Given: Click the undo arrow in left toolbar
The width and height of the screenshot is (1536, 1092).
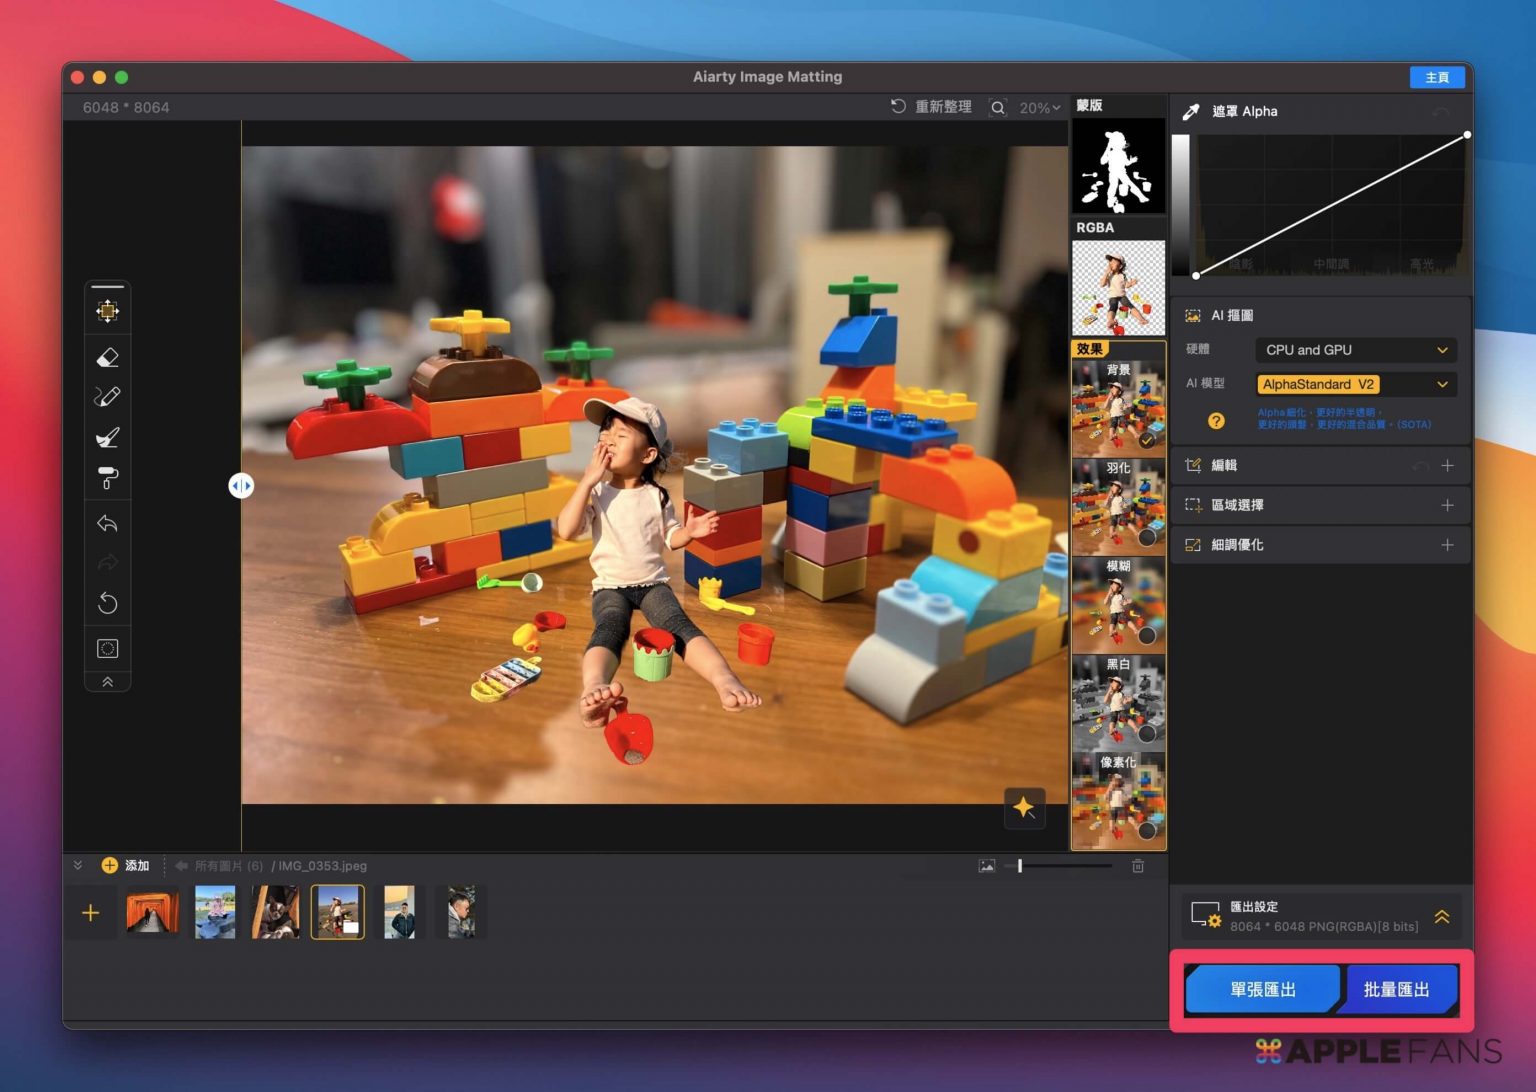Looking at the screenshot, I should (x=108, y=523).
